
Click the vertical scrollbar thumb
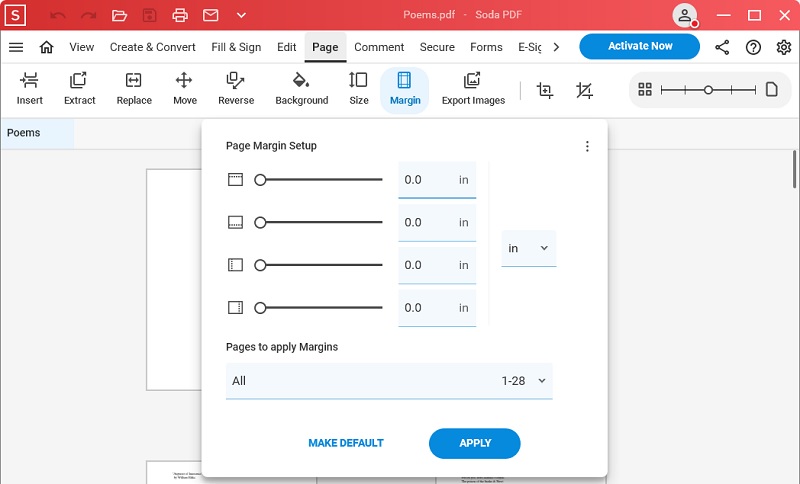pos(795,169)
